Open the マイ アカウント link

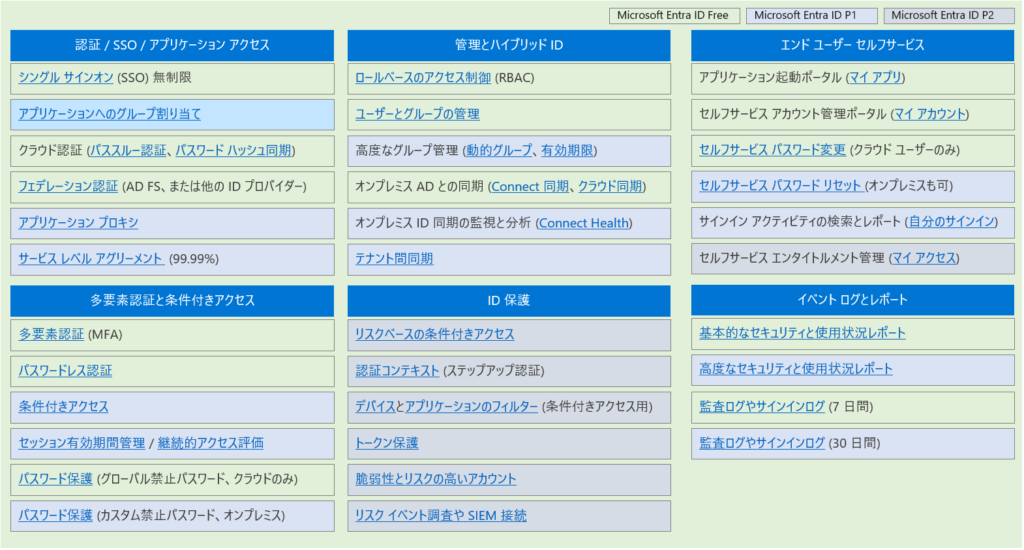930,114
